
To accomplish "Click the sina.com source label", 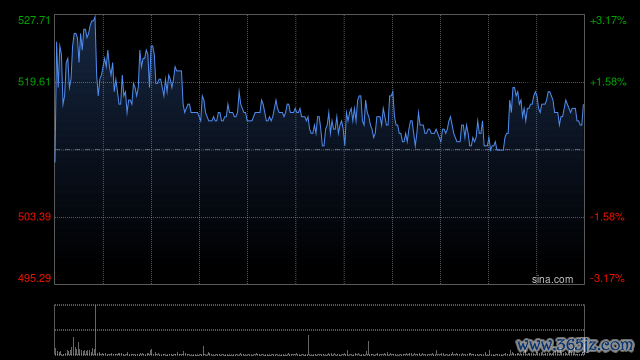I will point(552,280).
